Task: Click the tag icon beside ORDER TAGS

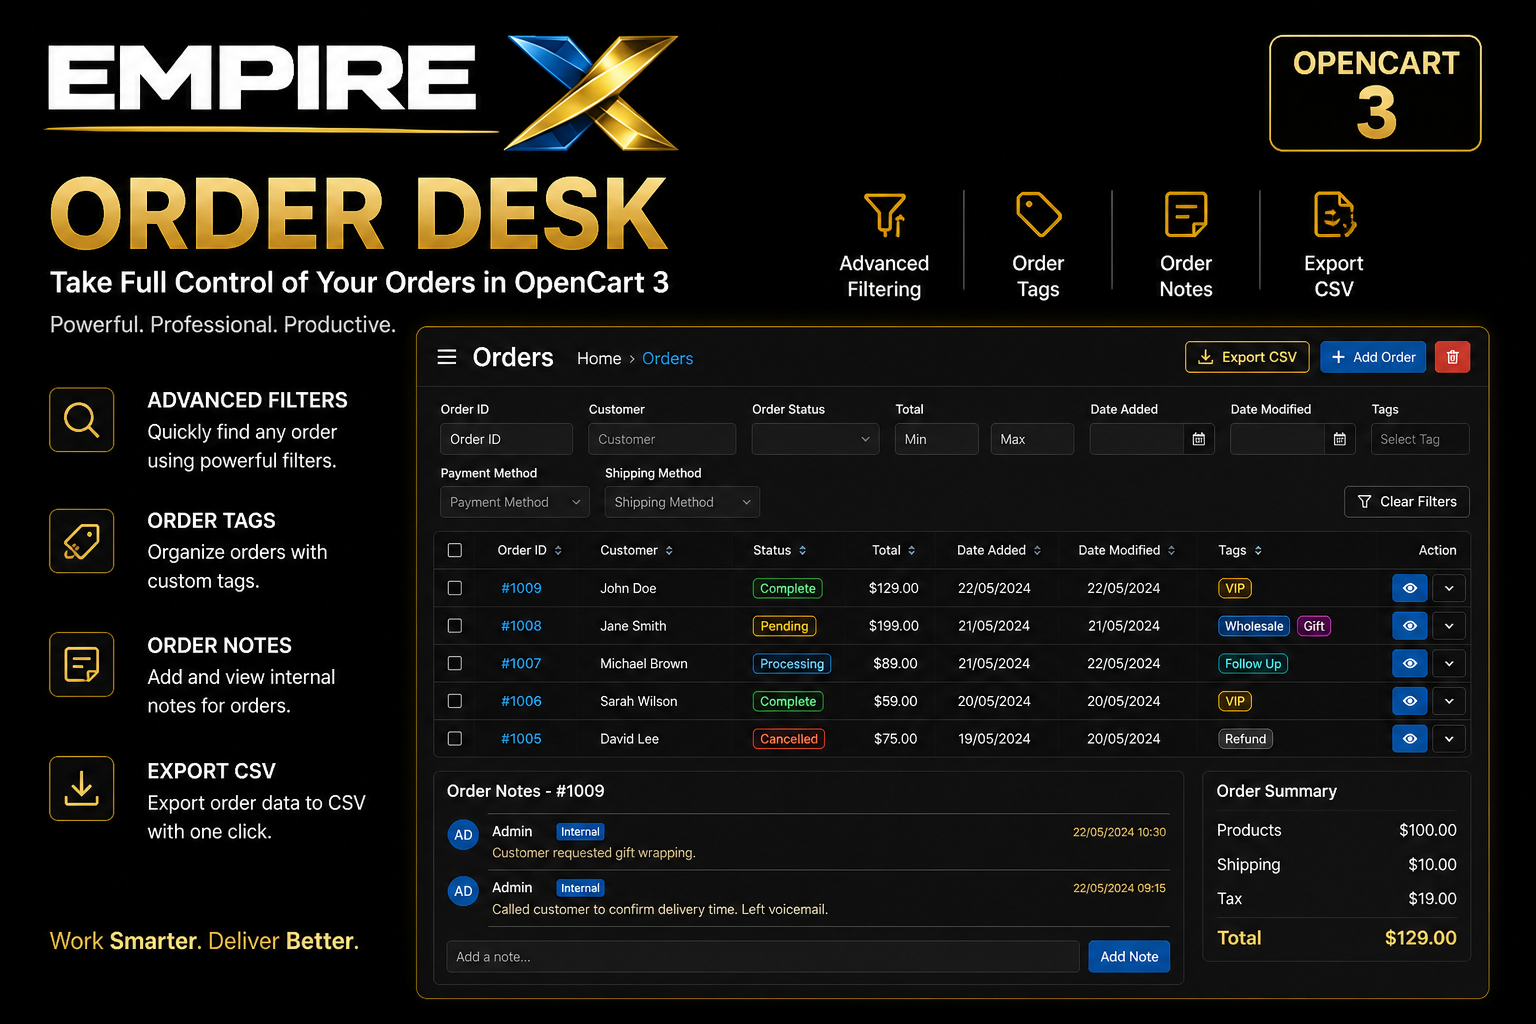Action: pos(82,541)
